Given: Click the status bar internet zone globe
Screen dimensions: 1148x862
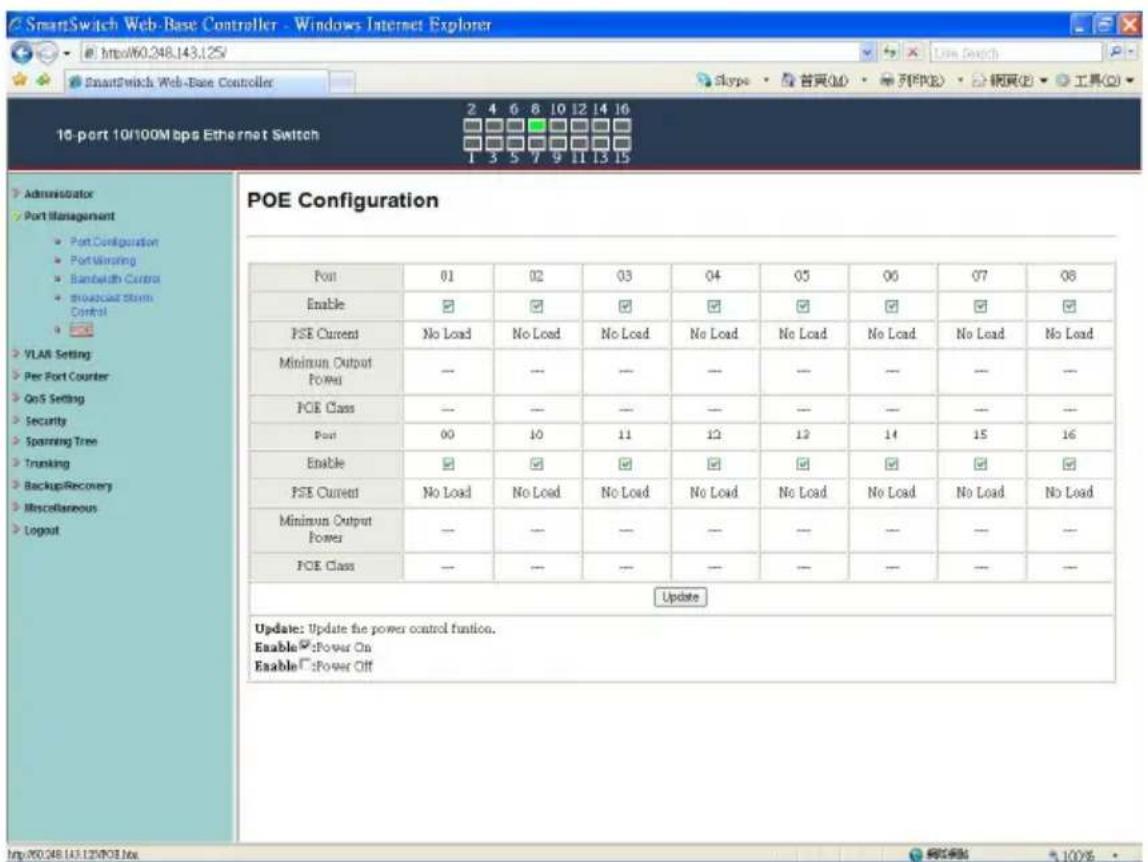Looking at the screenshot, I should coord(915,854).
